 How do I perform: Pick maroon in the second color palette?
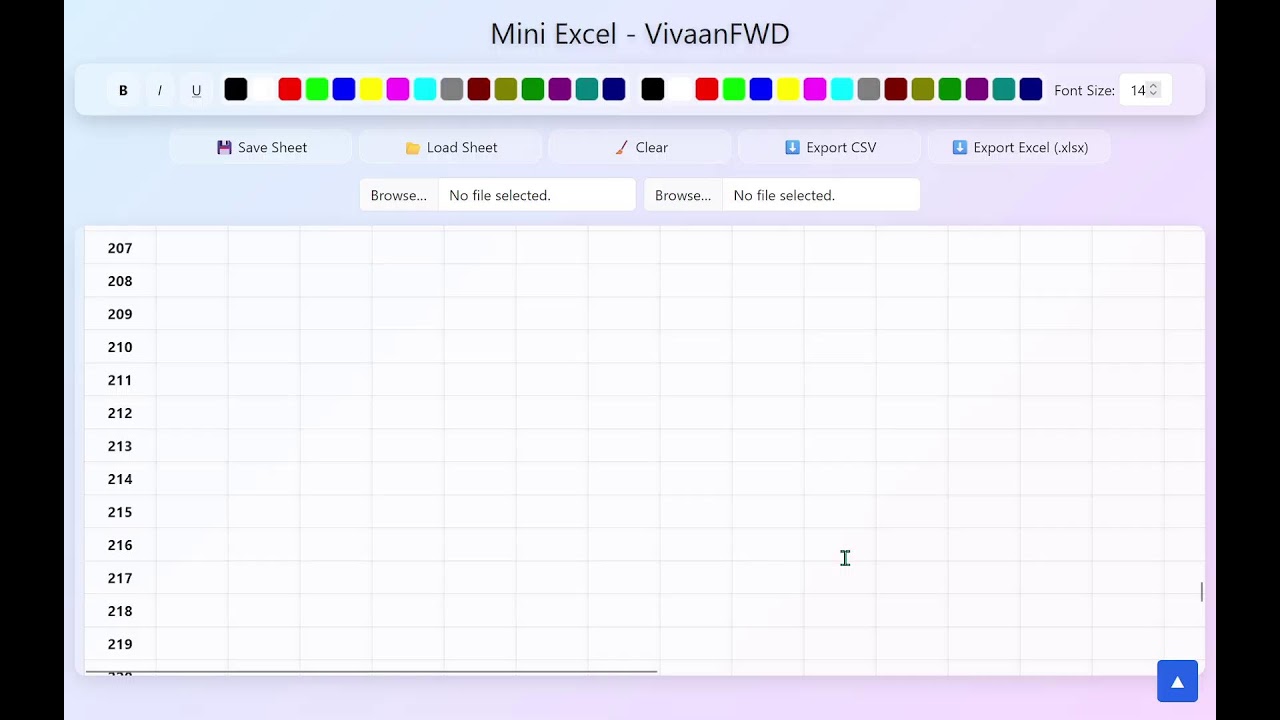coord(896,90)
